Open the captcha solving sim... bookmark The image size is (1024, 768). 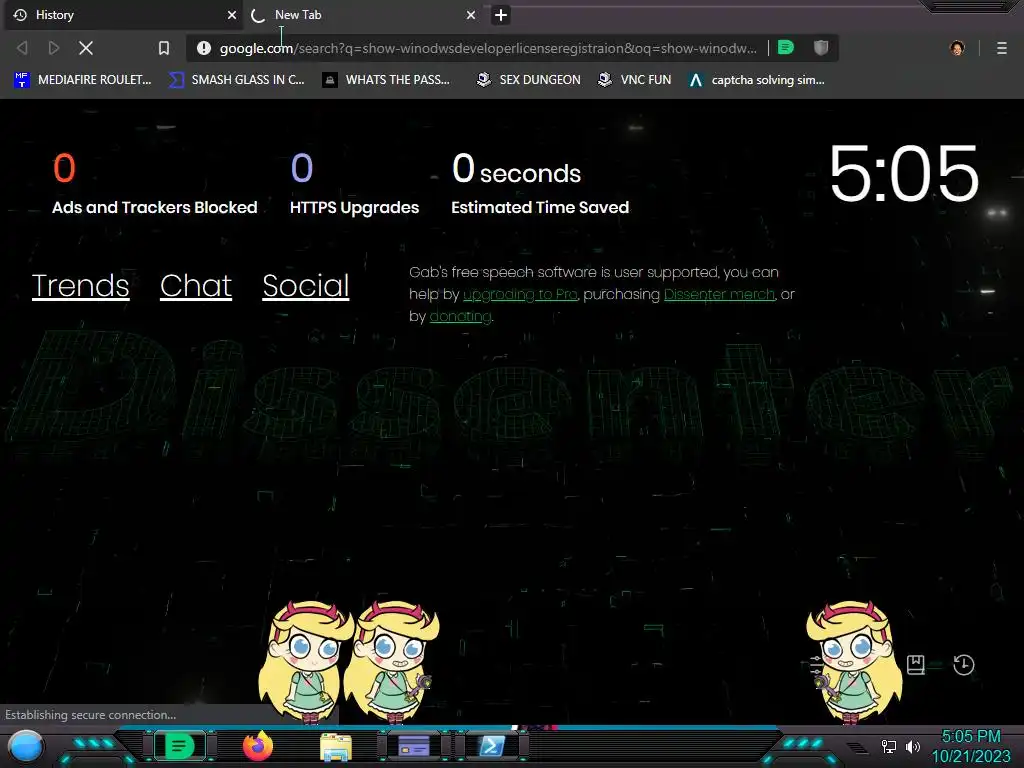[x=758, y=80]
